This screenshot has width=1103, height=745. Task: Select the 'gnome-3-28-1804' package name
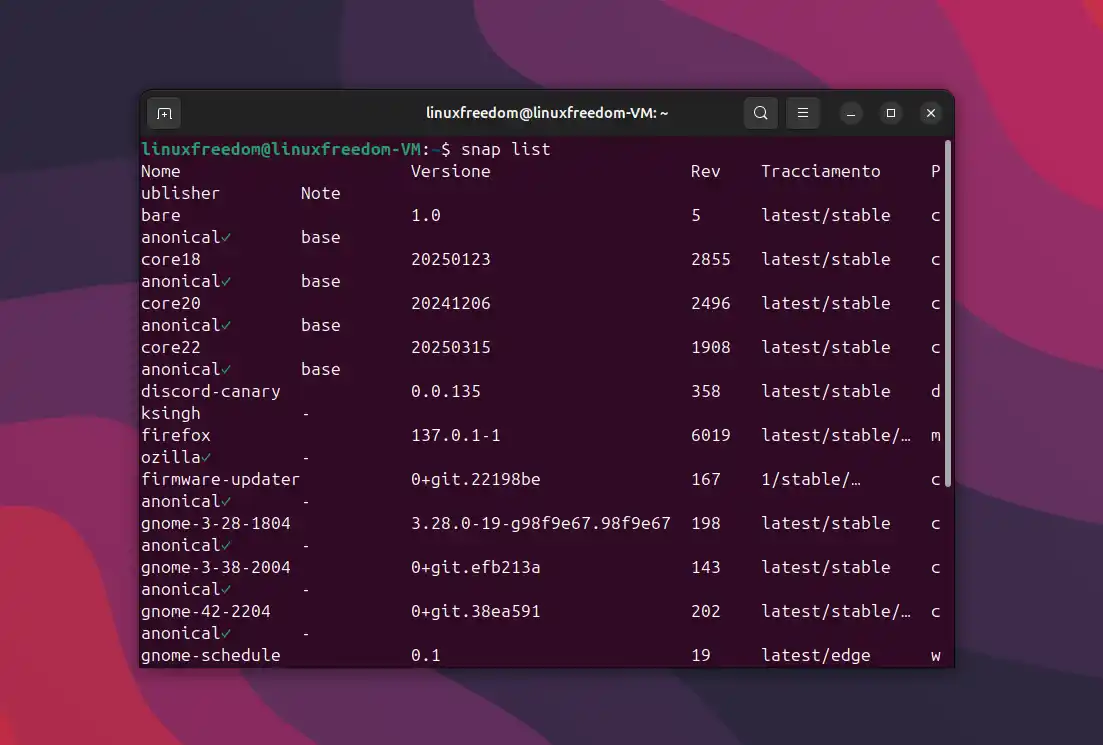coord(215,523)
